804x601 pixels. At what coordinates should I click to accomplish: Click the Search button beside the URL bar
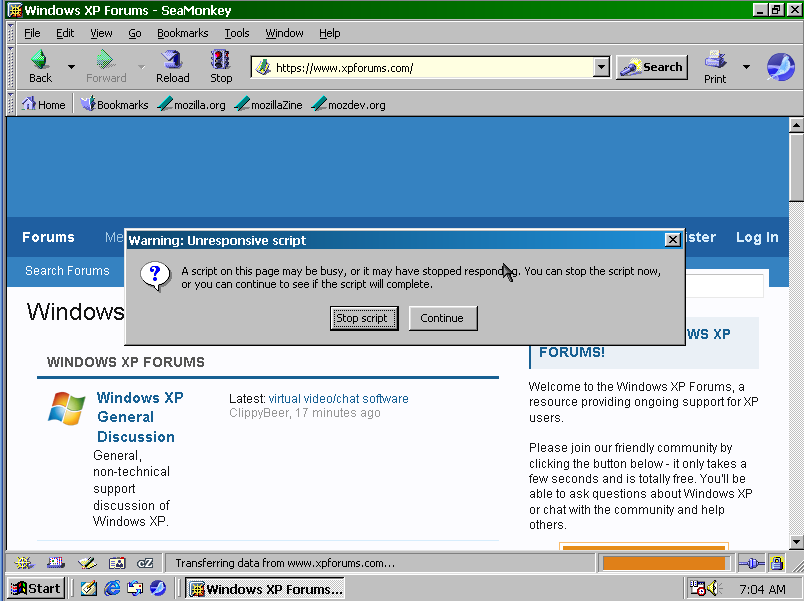tap(652, 67)
